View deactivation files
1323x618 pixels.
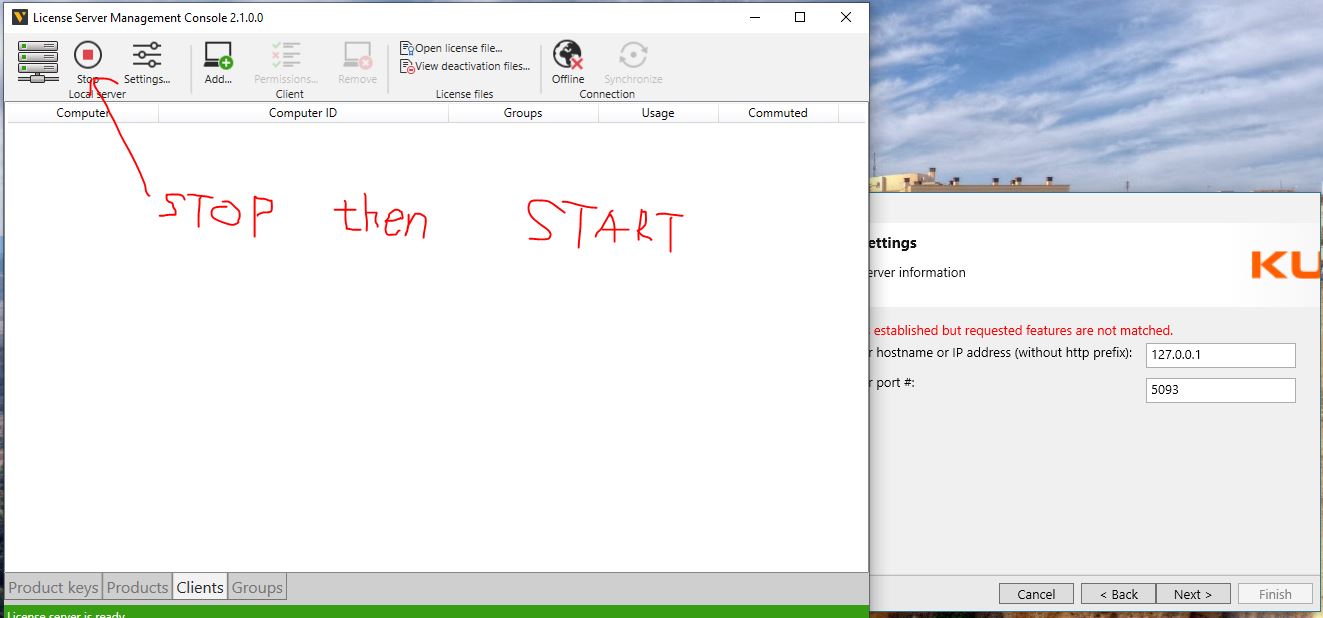[x=465, y=66]
